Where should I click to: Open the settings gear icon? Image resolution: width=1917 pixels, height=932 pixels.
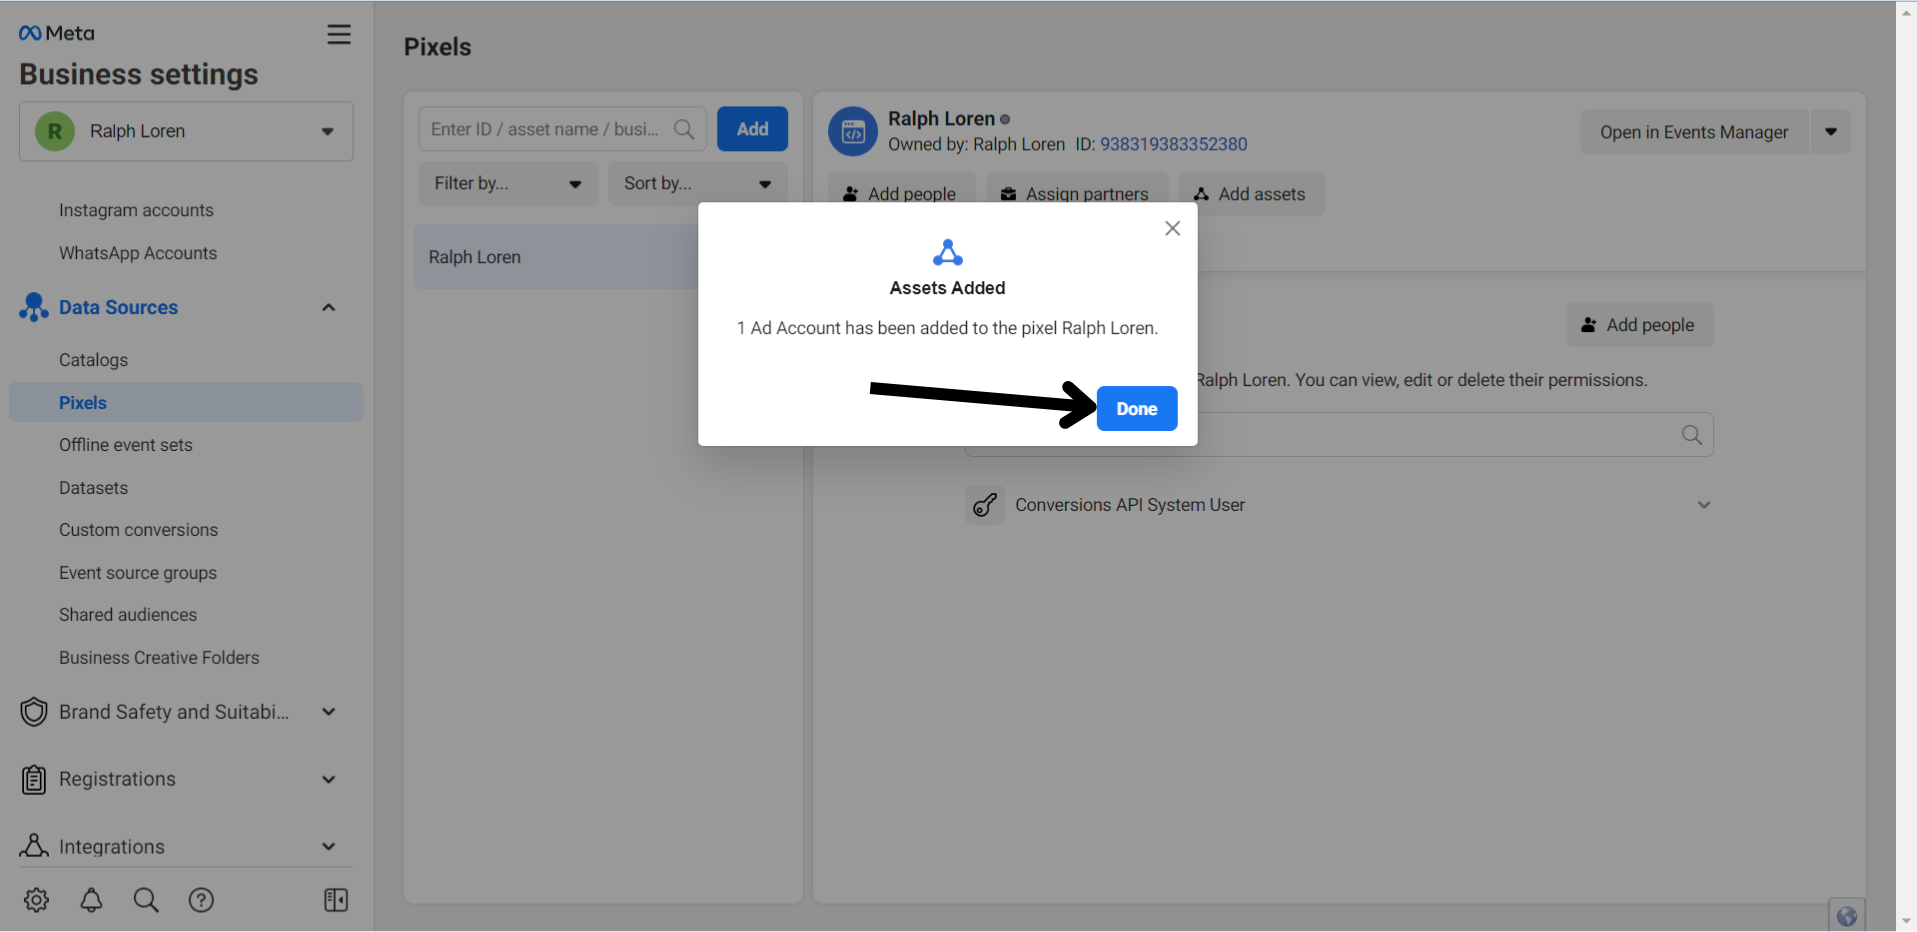37,900
